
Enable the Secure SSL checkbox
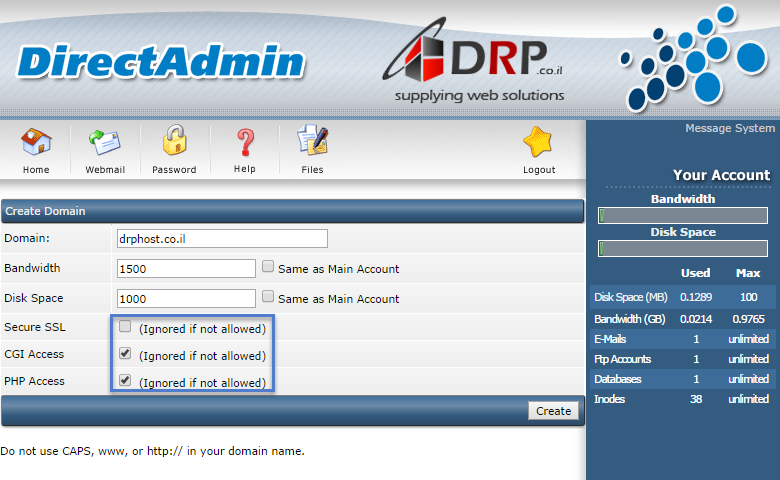125,327
